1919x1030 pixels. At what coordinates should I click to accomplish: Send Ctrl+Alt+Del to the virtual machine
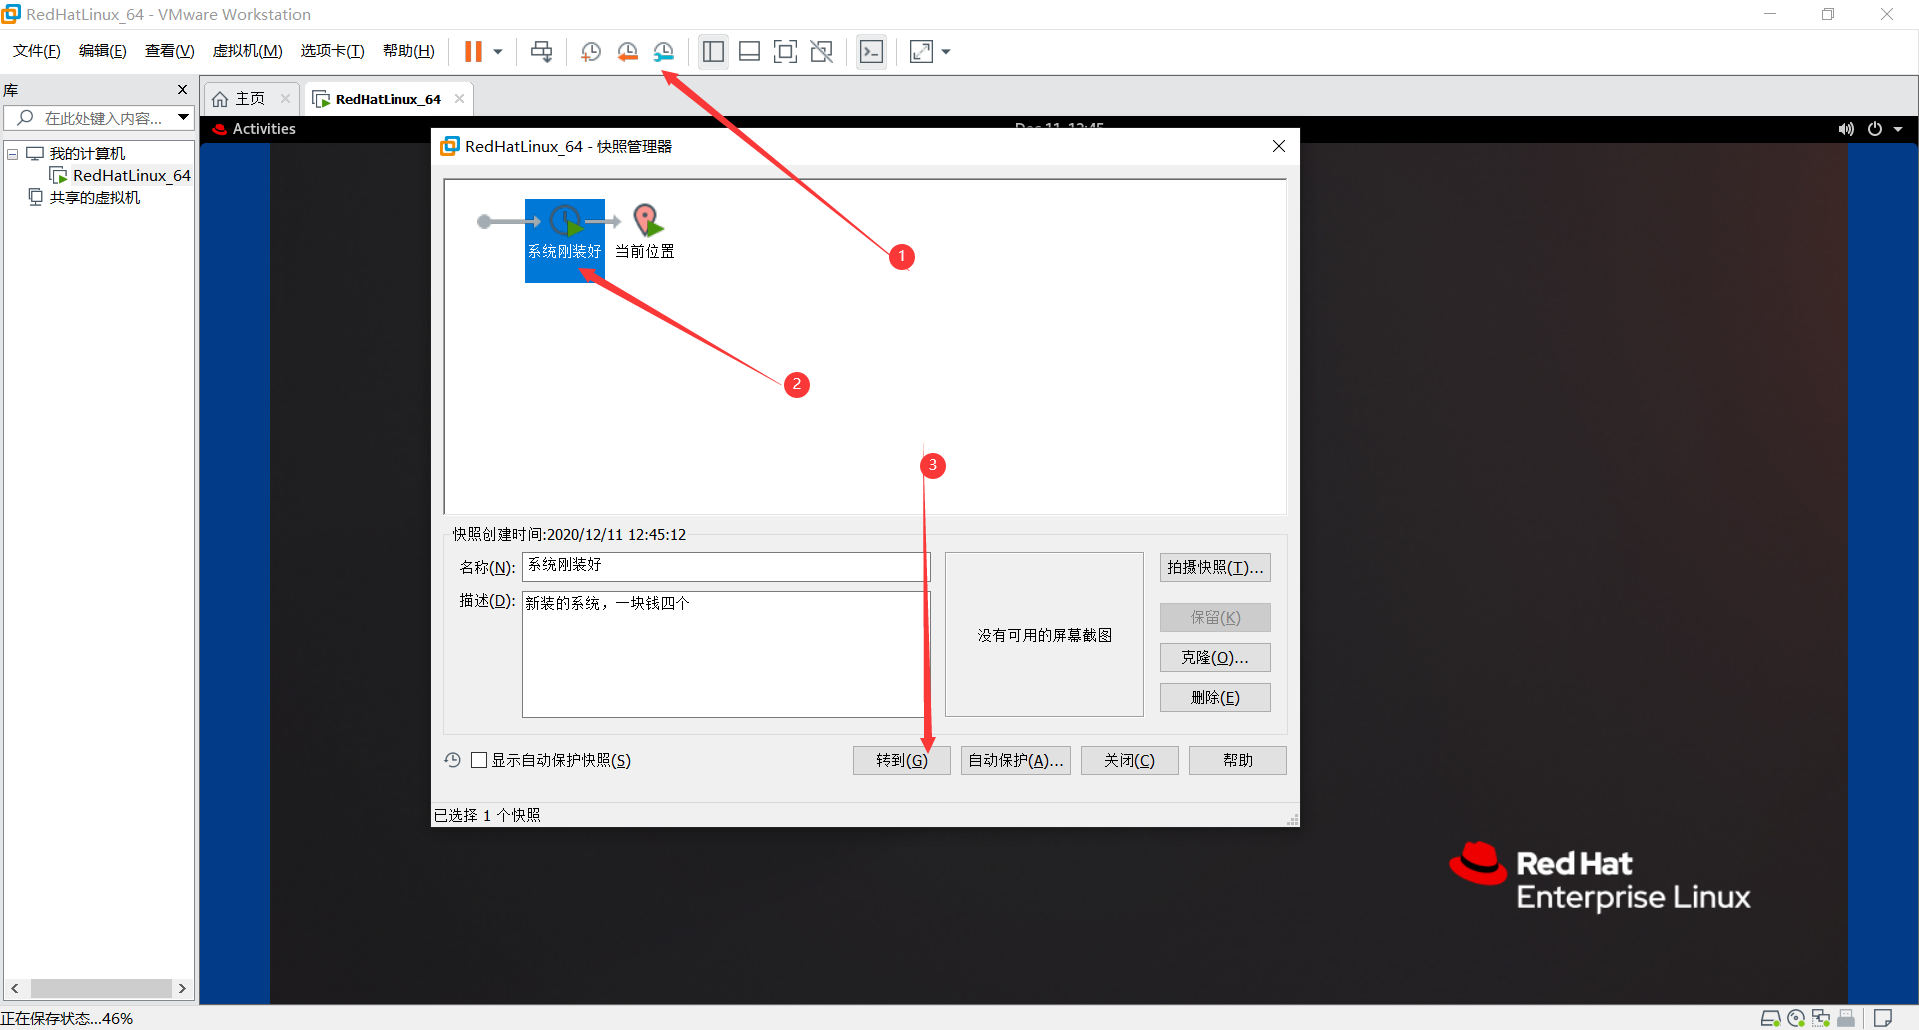pyautogui.click(x=541, y=52)
